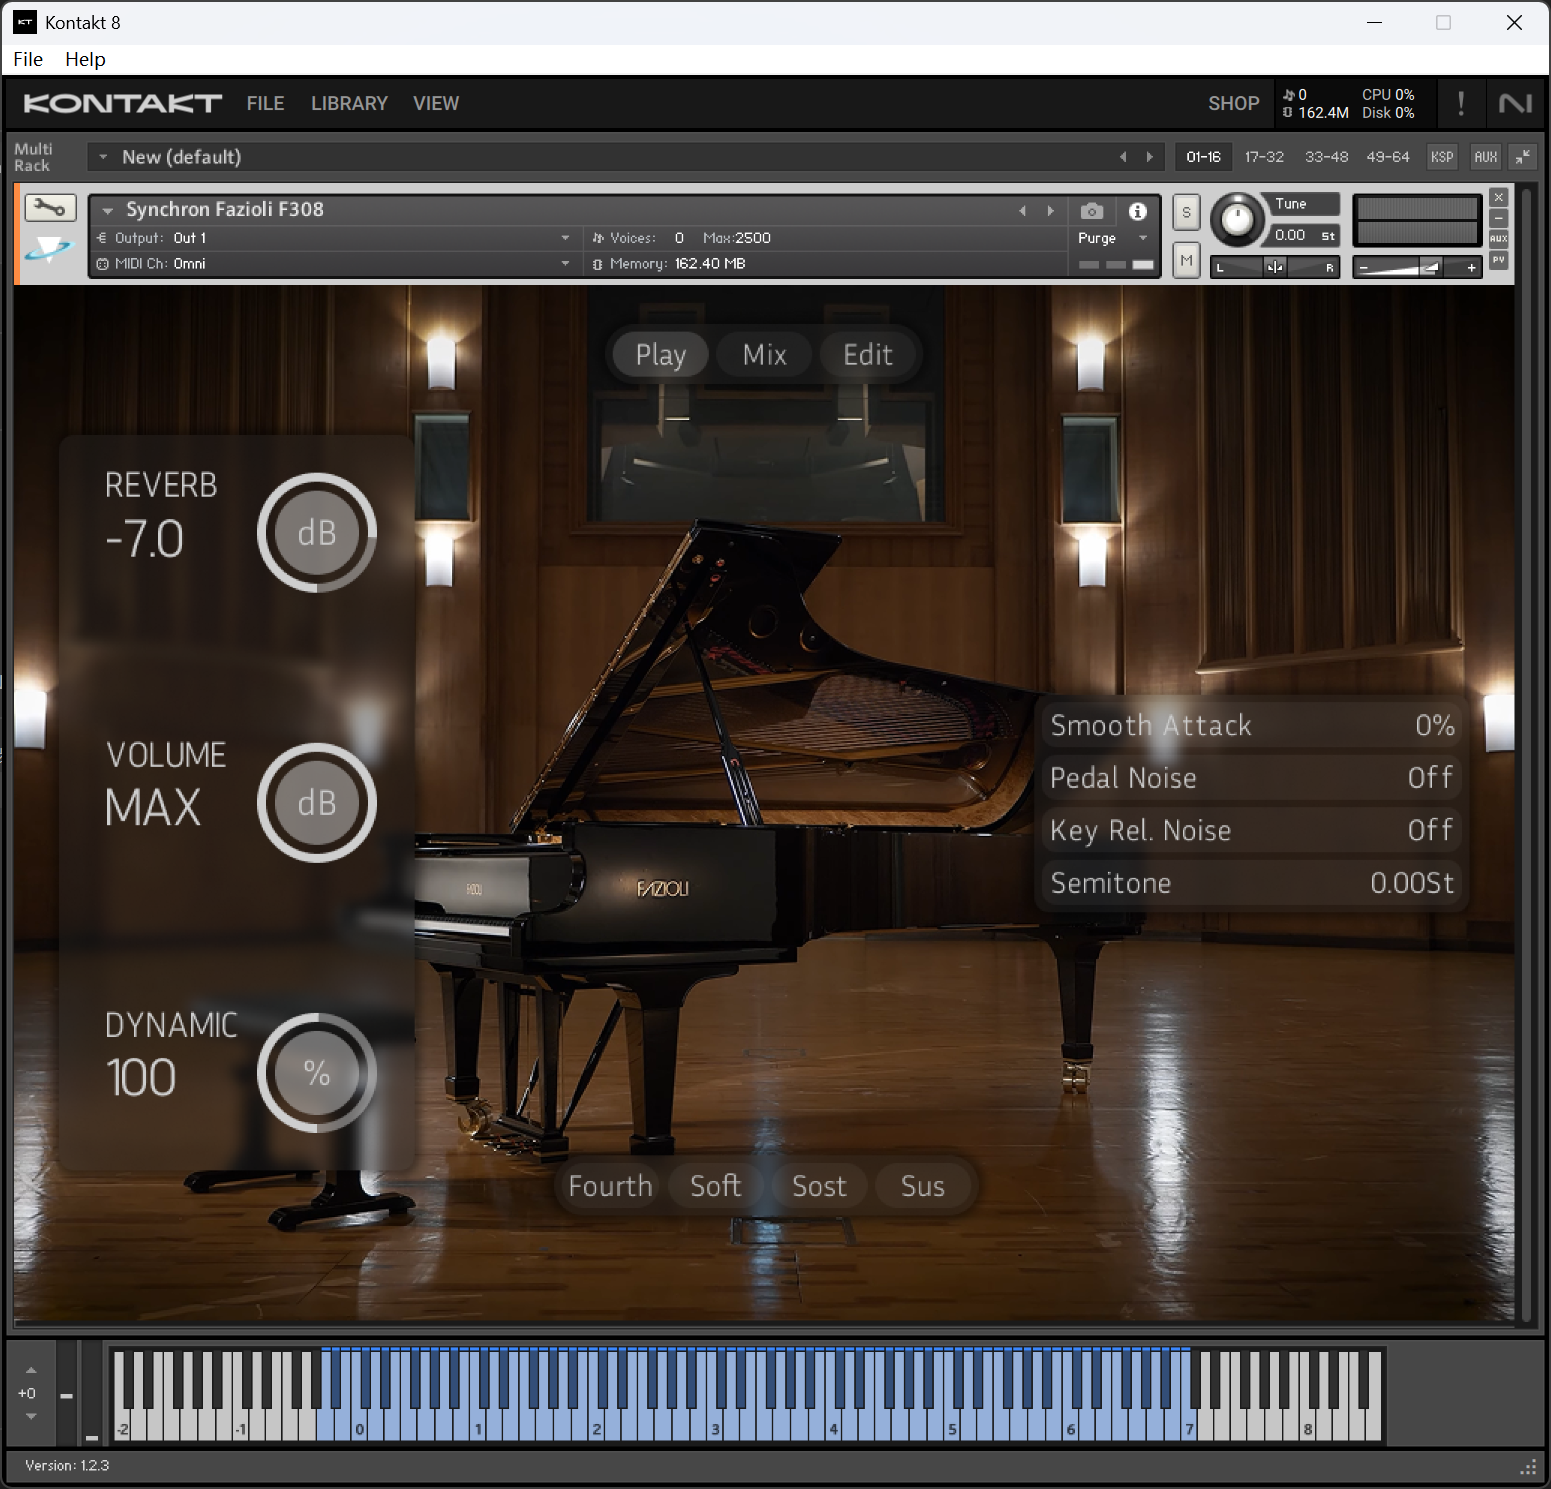Mute the instrument with M button

(1186, 261)
